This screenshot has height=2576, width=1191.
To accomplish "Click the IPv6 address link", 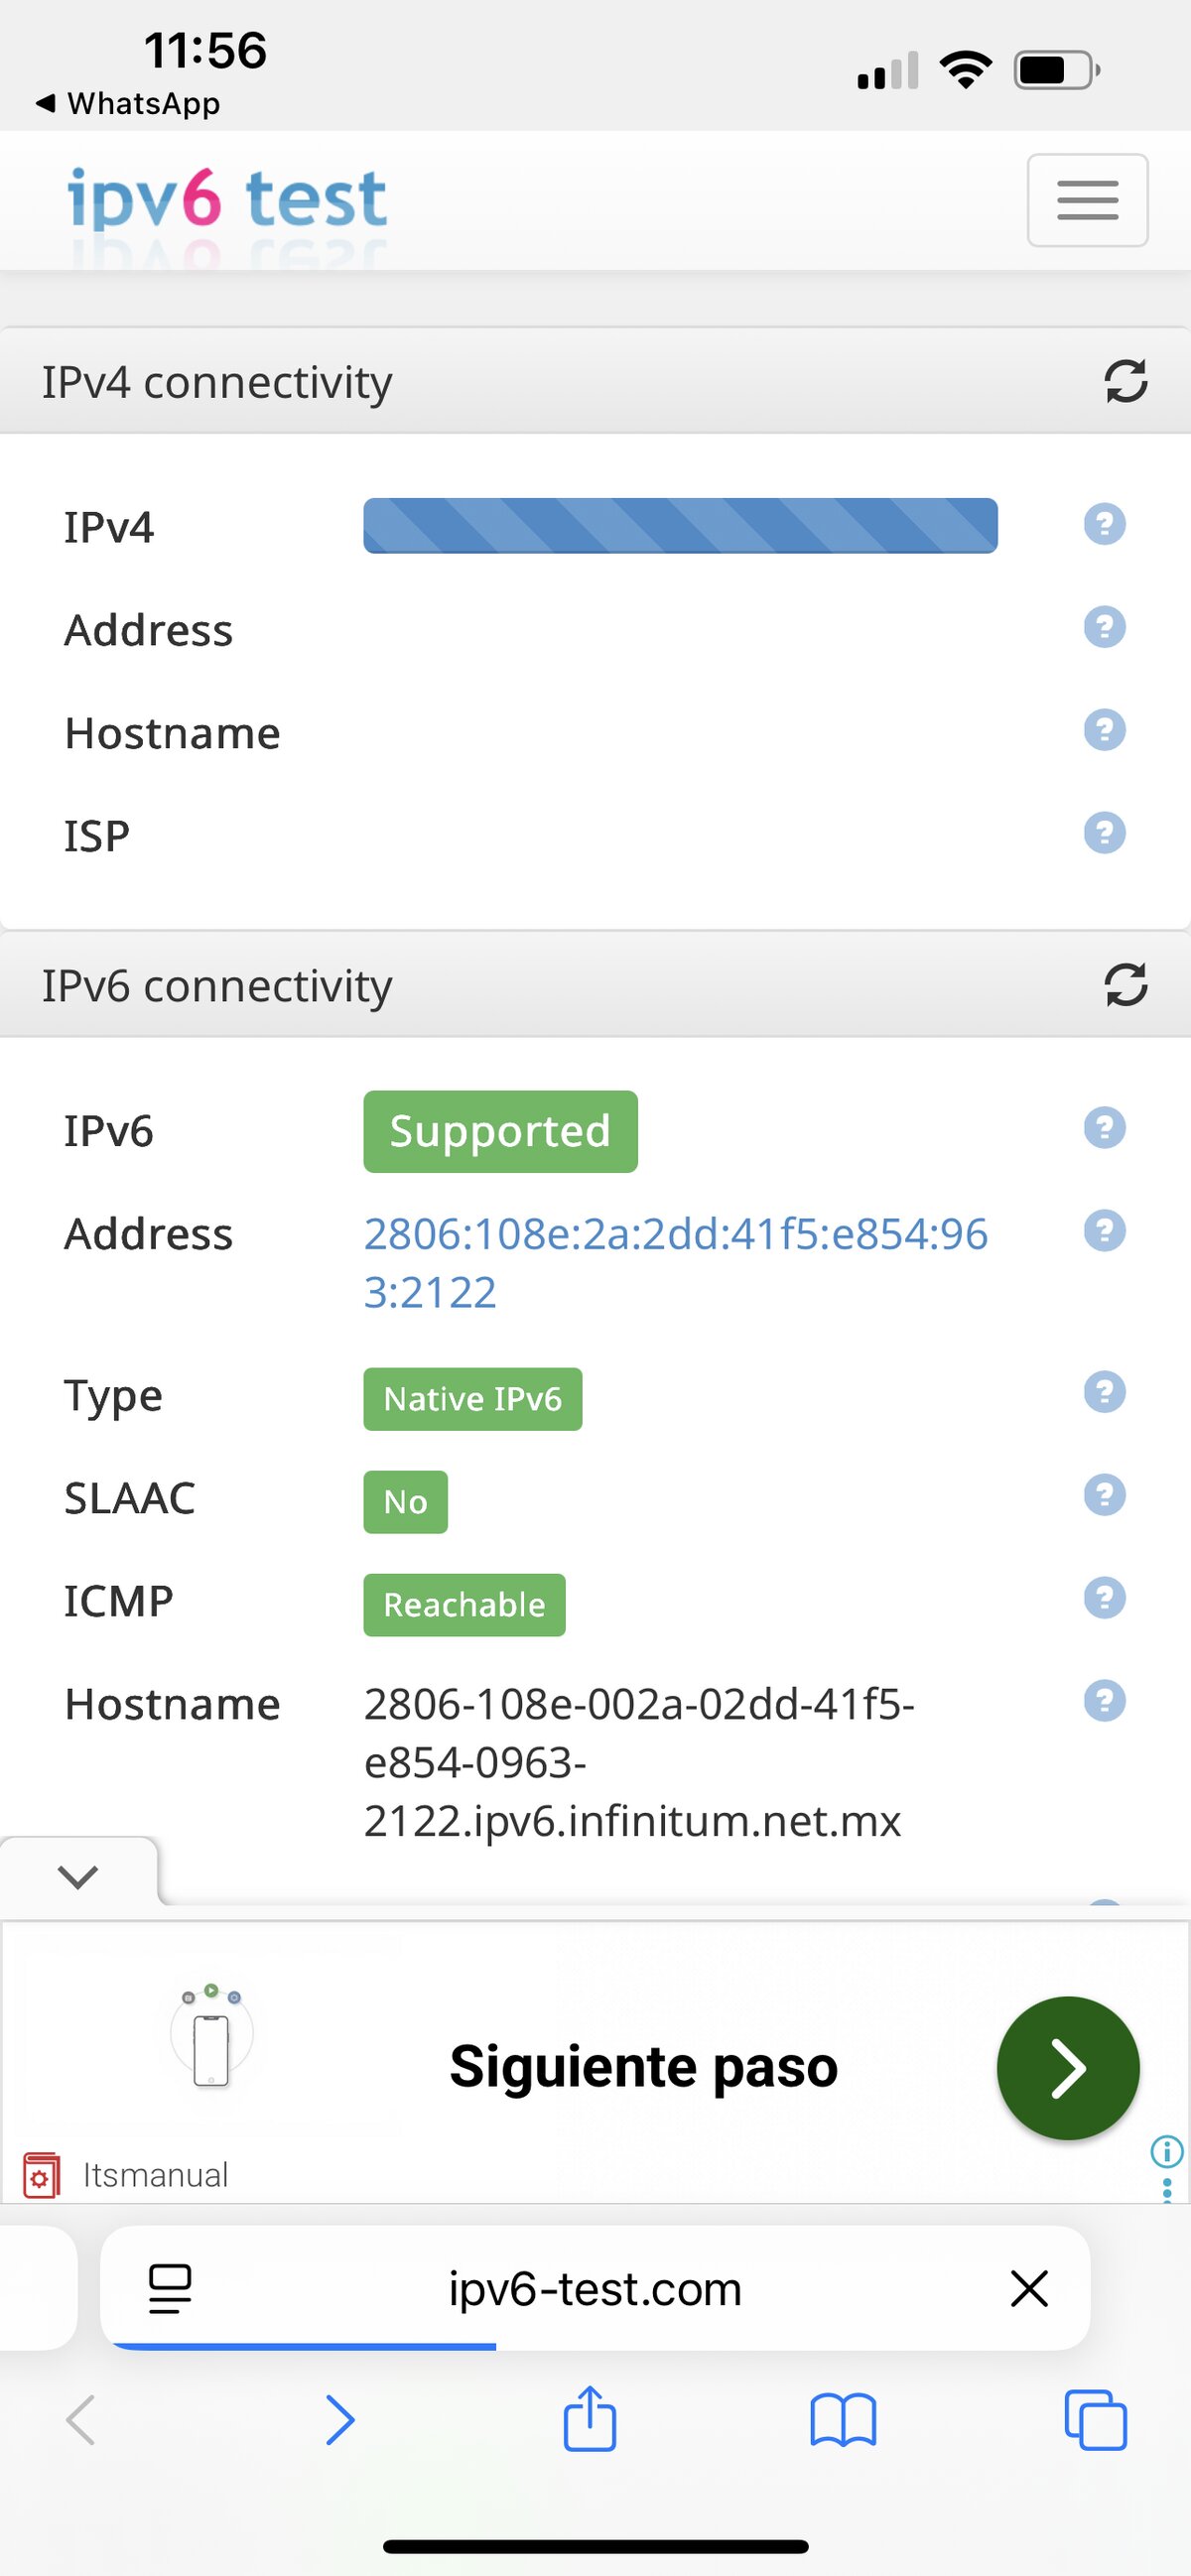I will 674,1262.
